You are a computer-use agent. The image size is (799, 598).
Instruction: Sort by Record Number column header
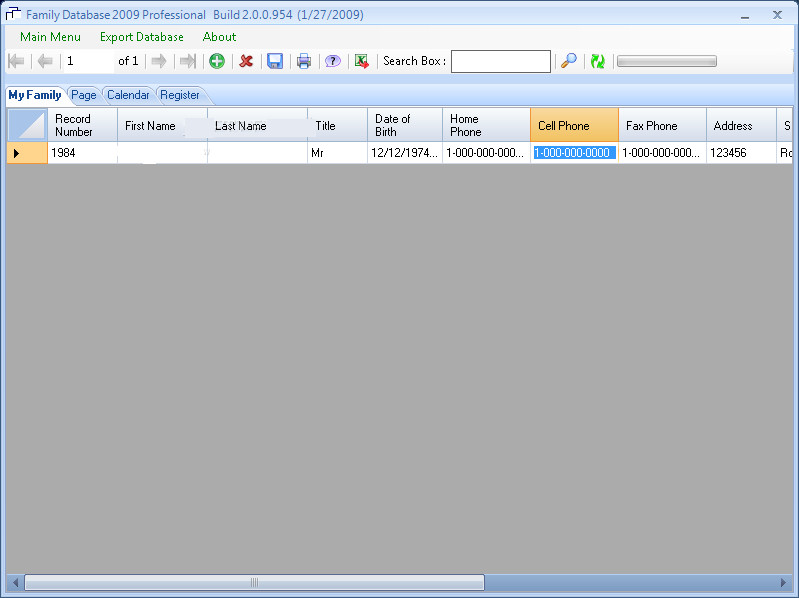pos(82,125)
